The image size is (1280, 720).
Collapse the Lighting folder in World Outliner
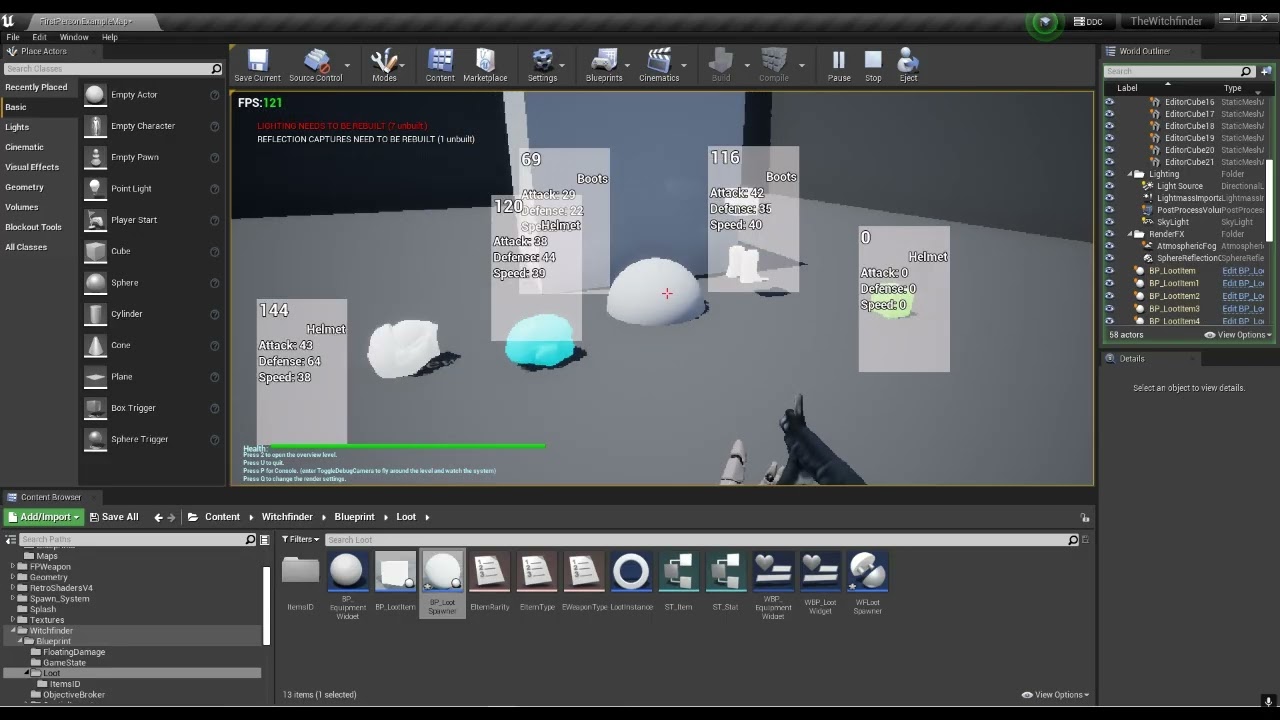click(x=1130, y=174)
